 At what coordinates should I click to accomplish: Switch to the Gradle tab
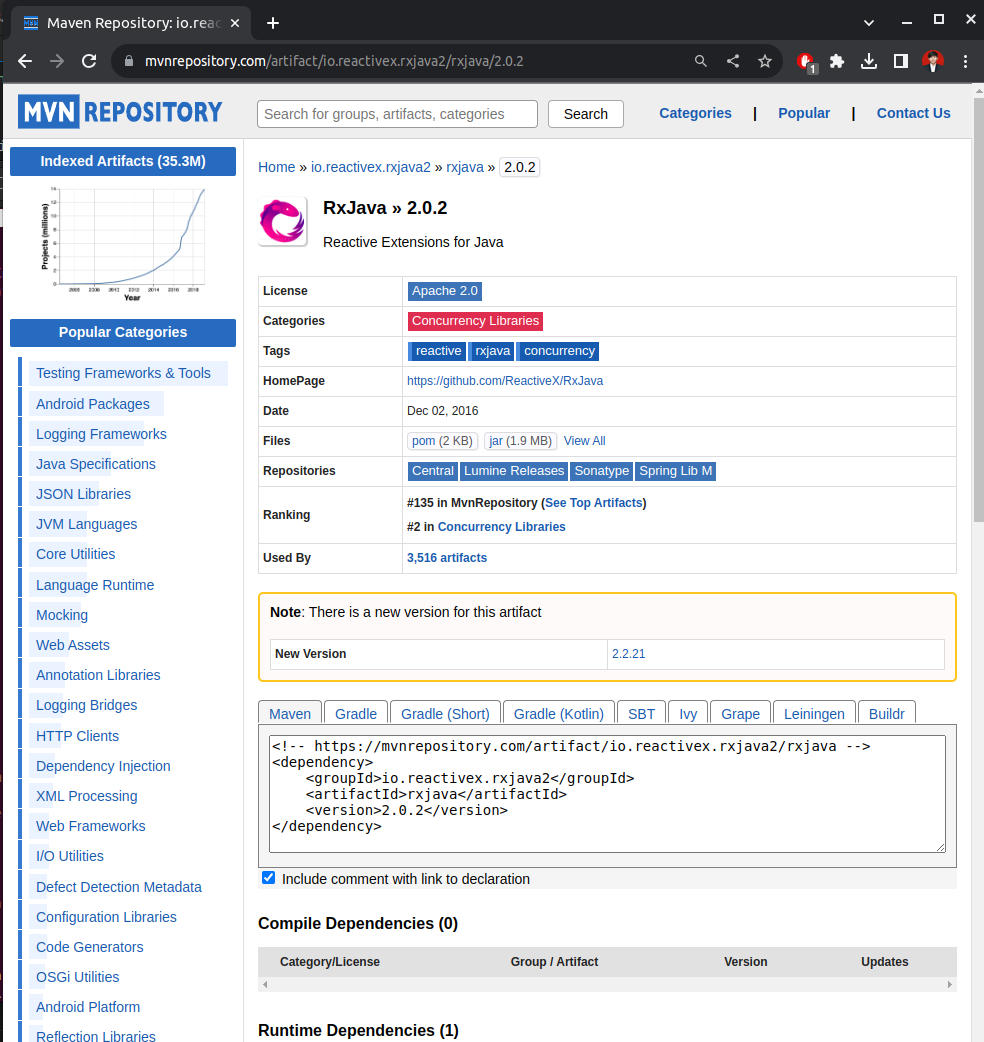click(x=355, y=714)
